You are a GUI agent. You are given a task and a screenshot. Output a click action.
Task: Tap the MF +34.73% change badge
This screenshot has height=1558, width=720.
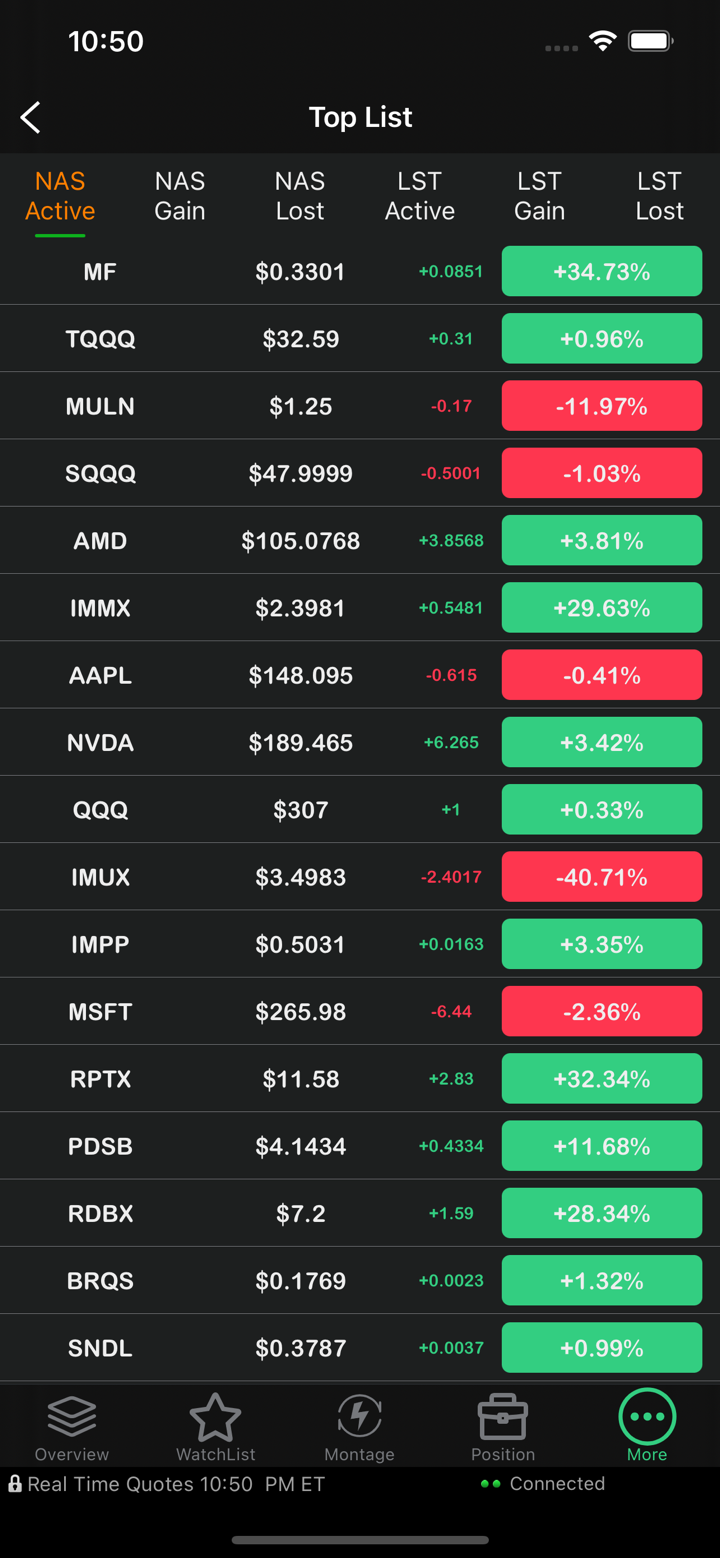pyautogui.click(x=602, y=272)
